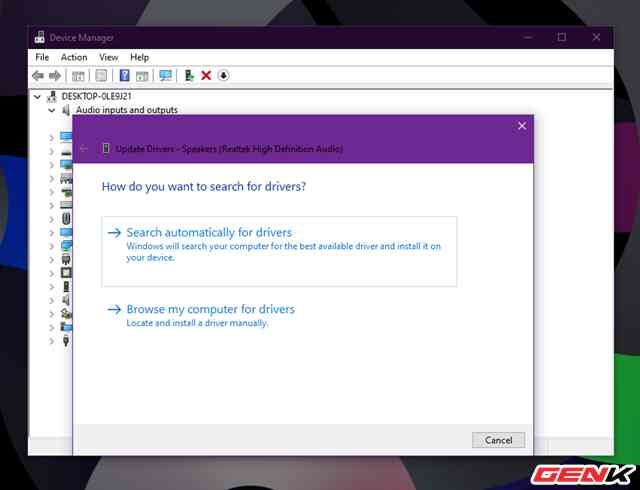Click the Forward arrow in Device Manager toolbar

(x=55, y=76)
